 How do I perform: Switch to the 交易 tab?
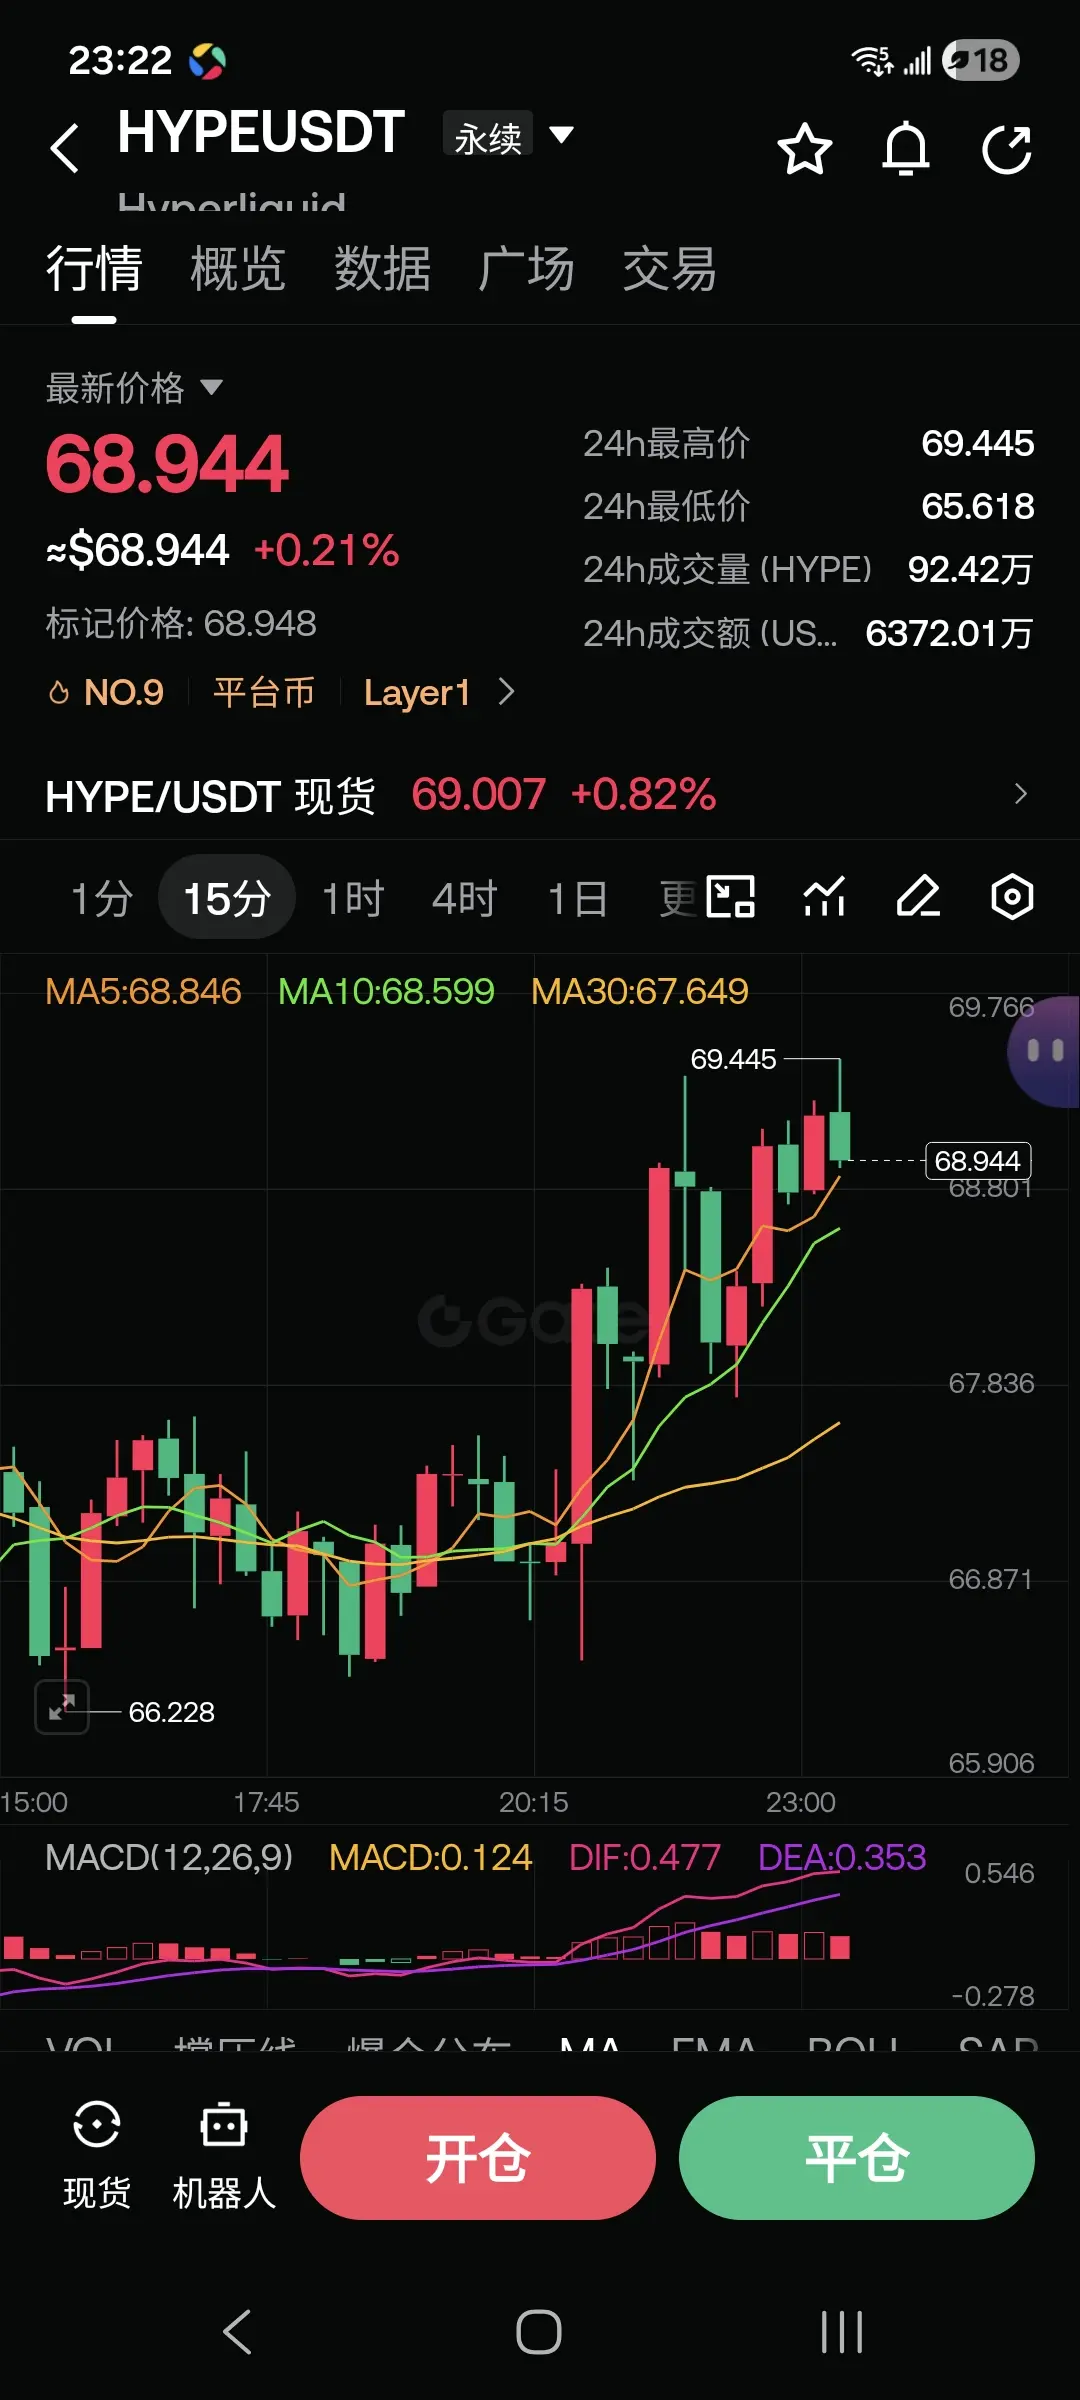pos(670,269)
